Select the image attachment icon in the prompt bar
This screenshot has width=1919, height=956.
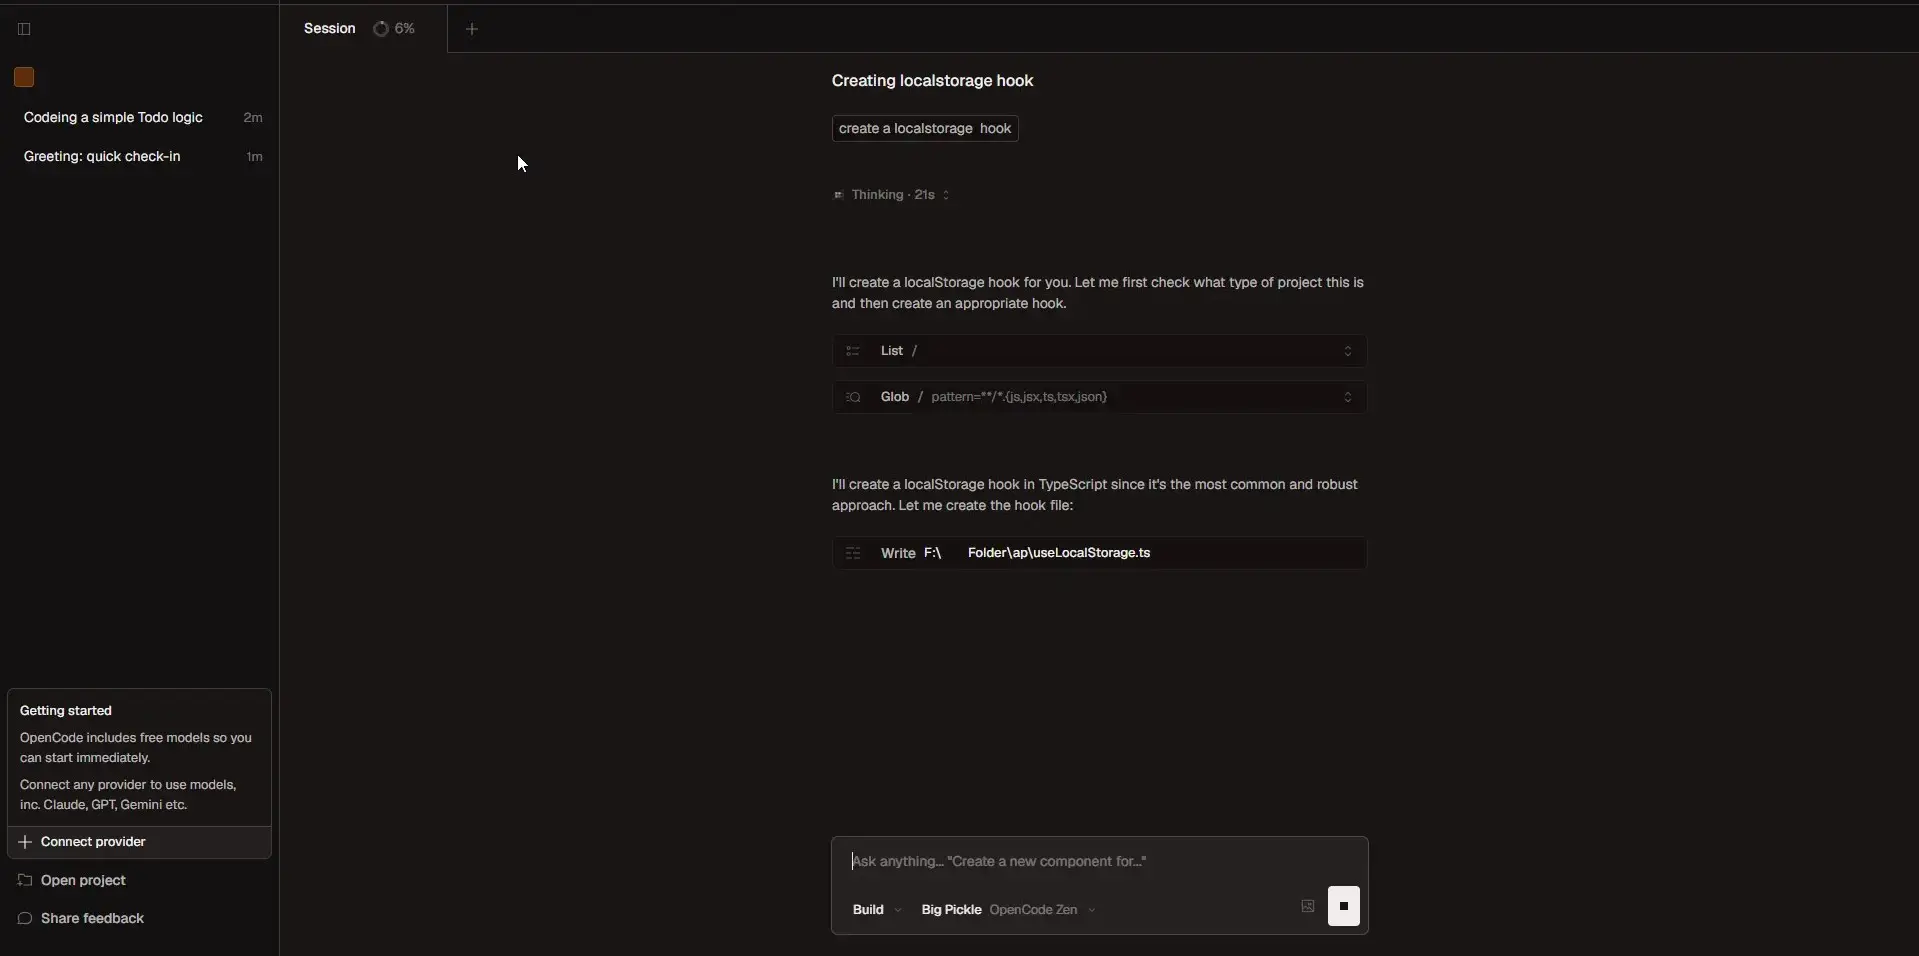(1308, 908)
